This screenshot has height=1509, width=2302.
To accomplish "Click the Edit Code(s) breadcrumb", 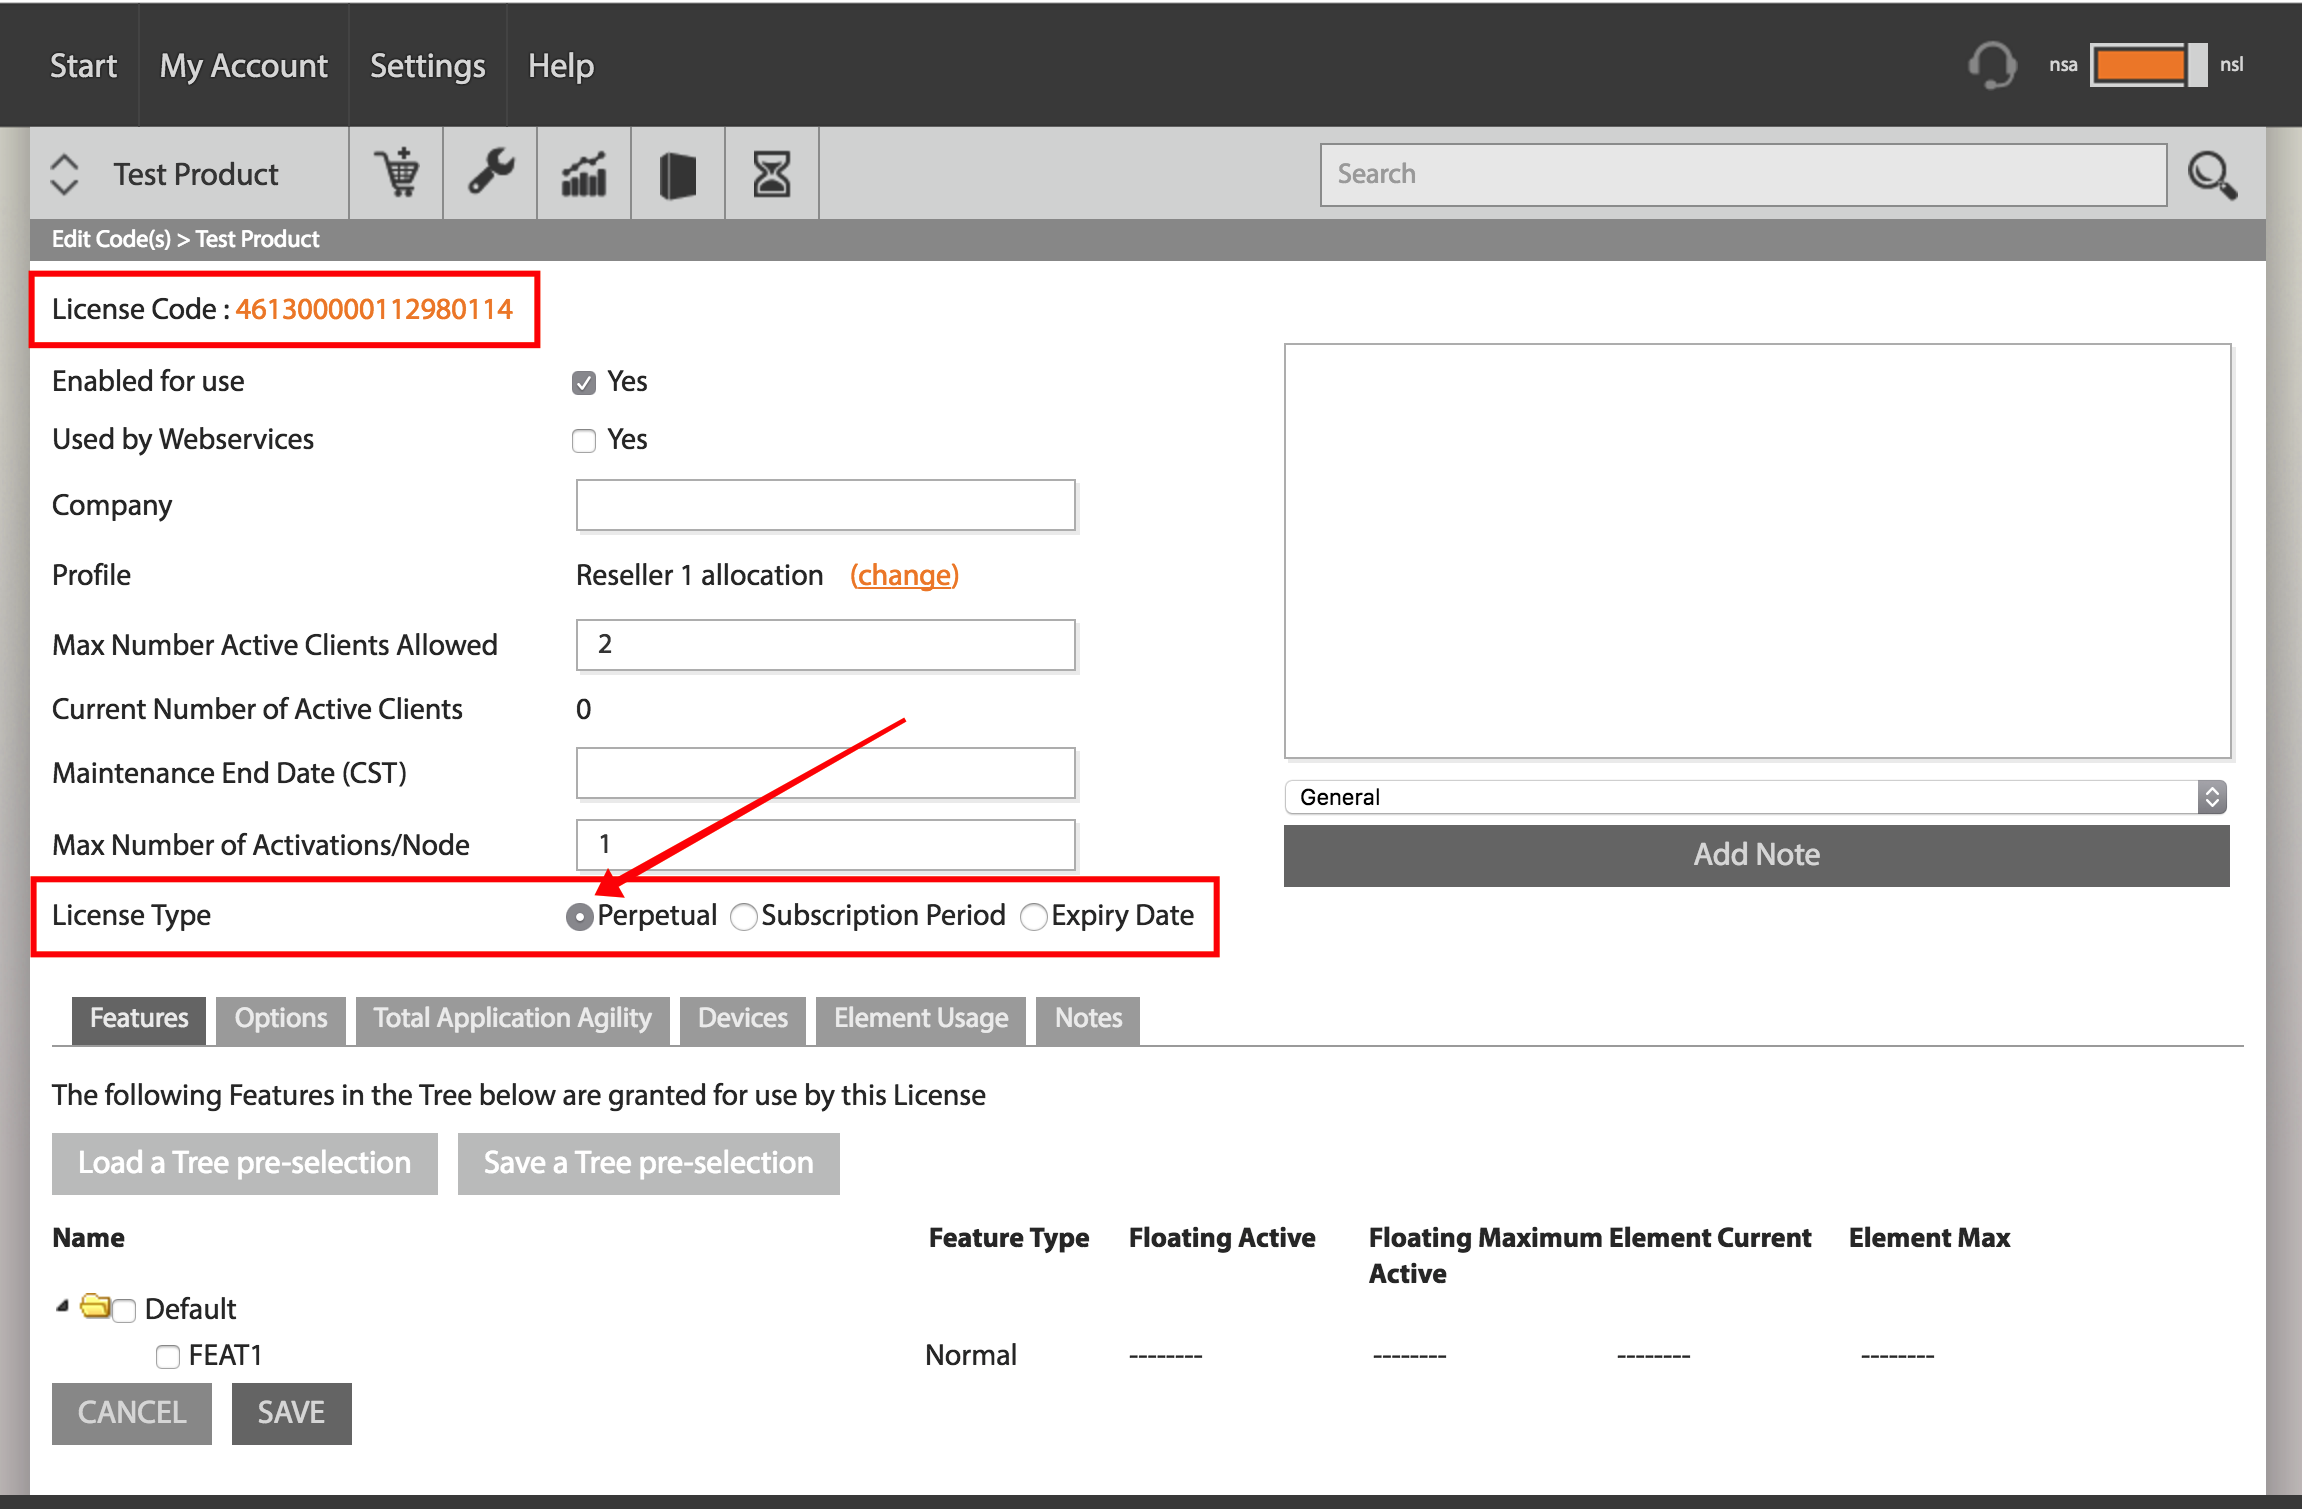I will tap(111, 239).
